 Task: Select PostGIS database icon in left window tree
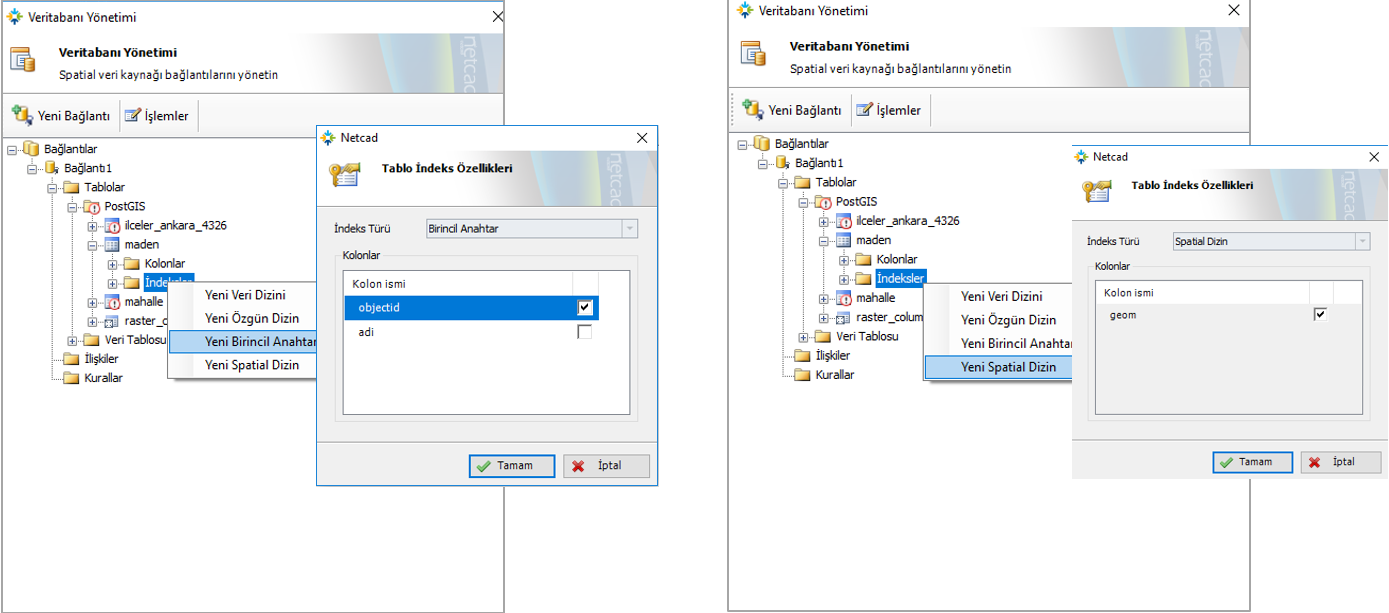coord(94,206)
